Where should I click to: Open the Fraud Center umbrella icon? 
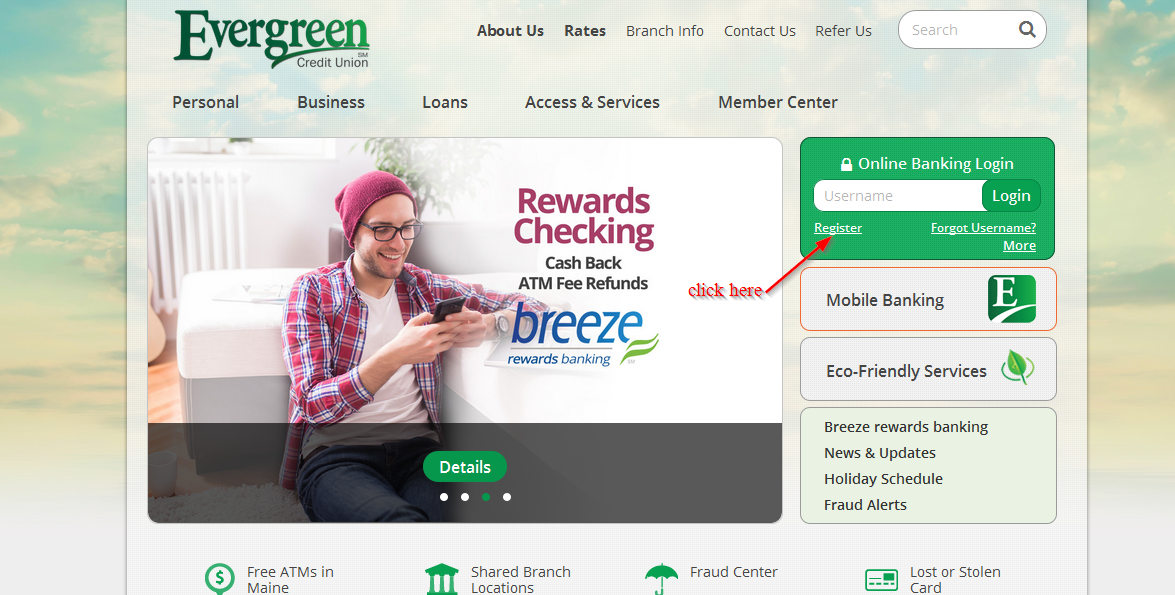pyautogui.click(x=661, y=579)
